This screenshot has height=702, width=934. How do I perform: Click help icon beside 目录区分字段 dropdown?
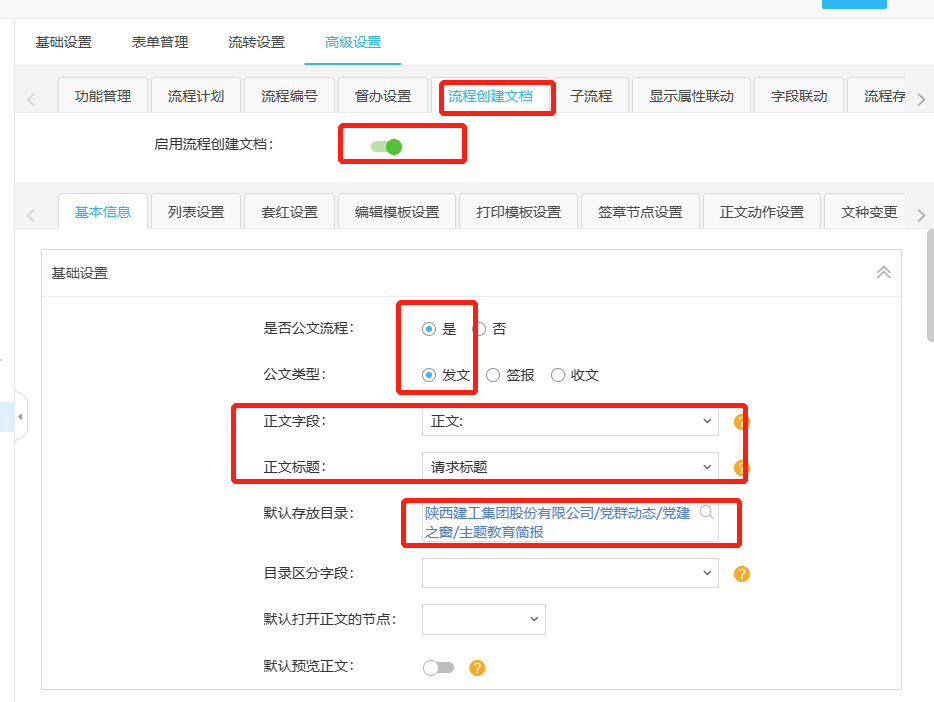(x=741, y=574)
